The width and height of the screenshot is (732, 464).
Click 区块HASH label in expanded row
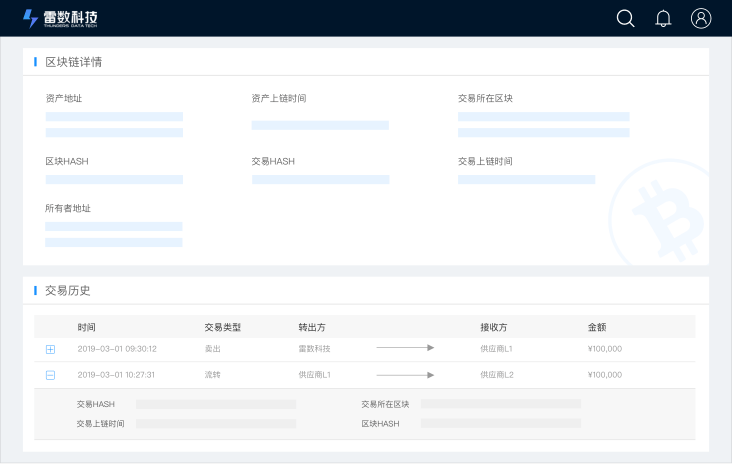[x=380, y=424]
